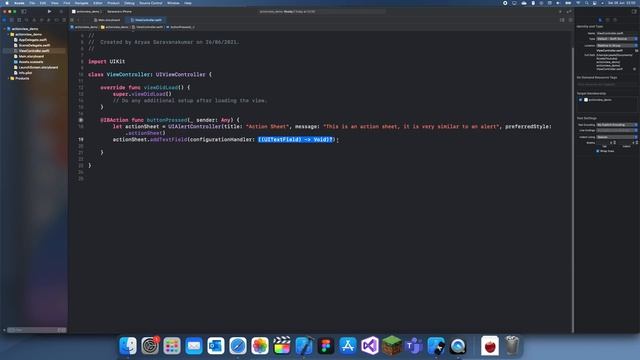Open the run destination device selector
Image resolution: width=640 pixels, height=360 pixels.
click(119, 11)
